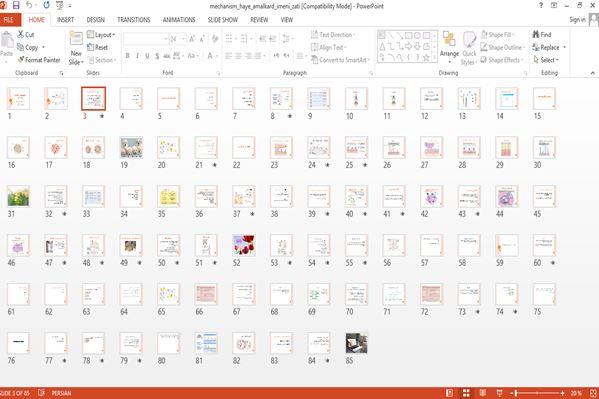Image resolution: width=599 pixels, height=399 pixels.
Task: Expand Shape Effects options
Action: tap(502, 60)
